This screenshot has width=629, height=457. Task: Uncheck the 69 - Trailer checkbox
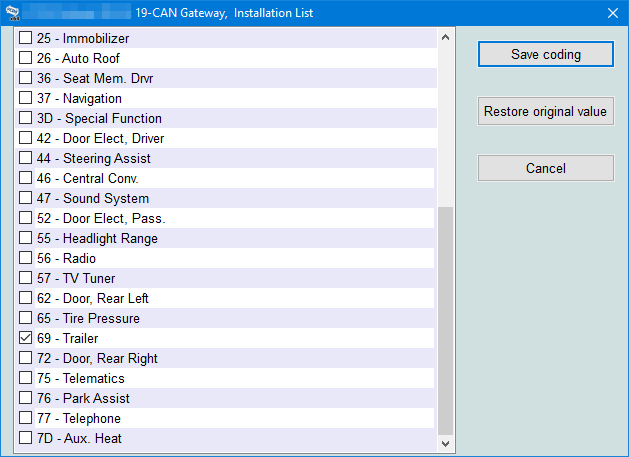tap(25, 338)
